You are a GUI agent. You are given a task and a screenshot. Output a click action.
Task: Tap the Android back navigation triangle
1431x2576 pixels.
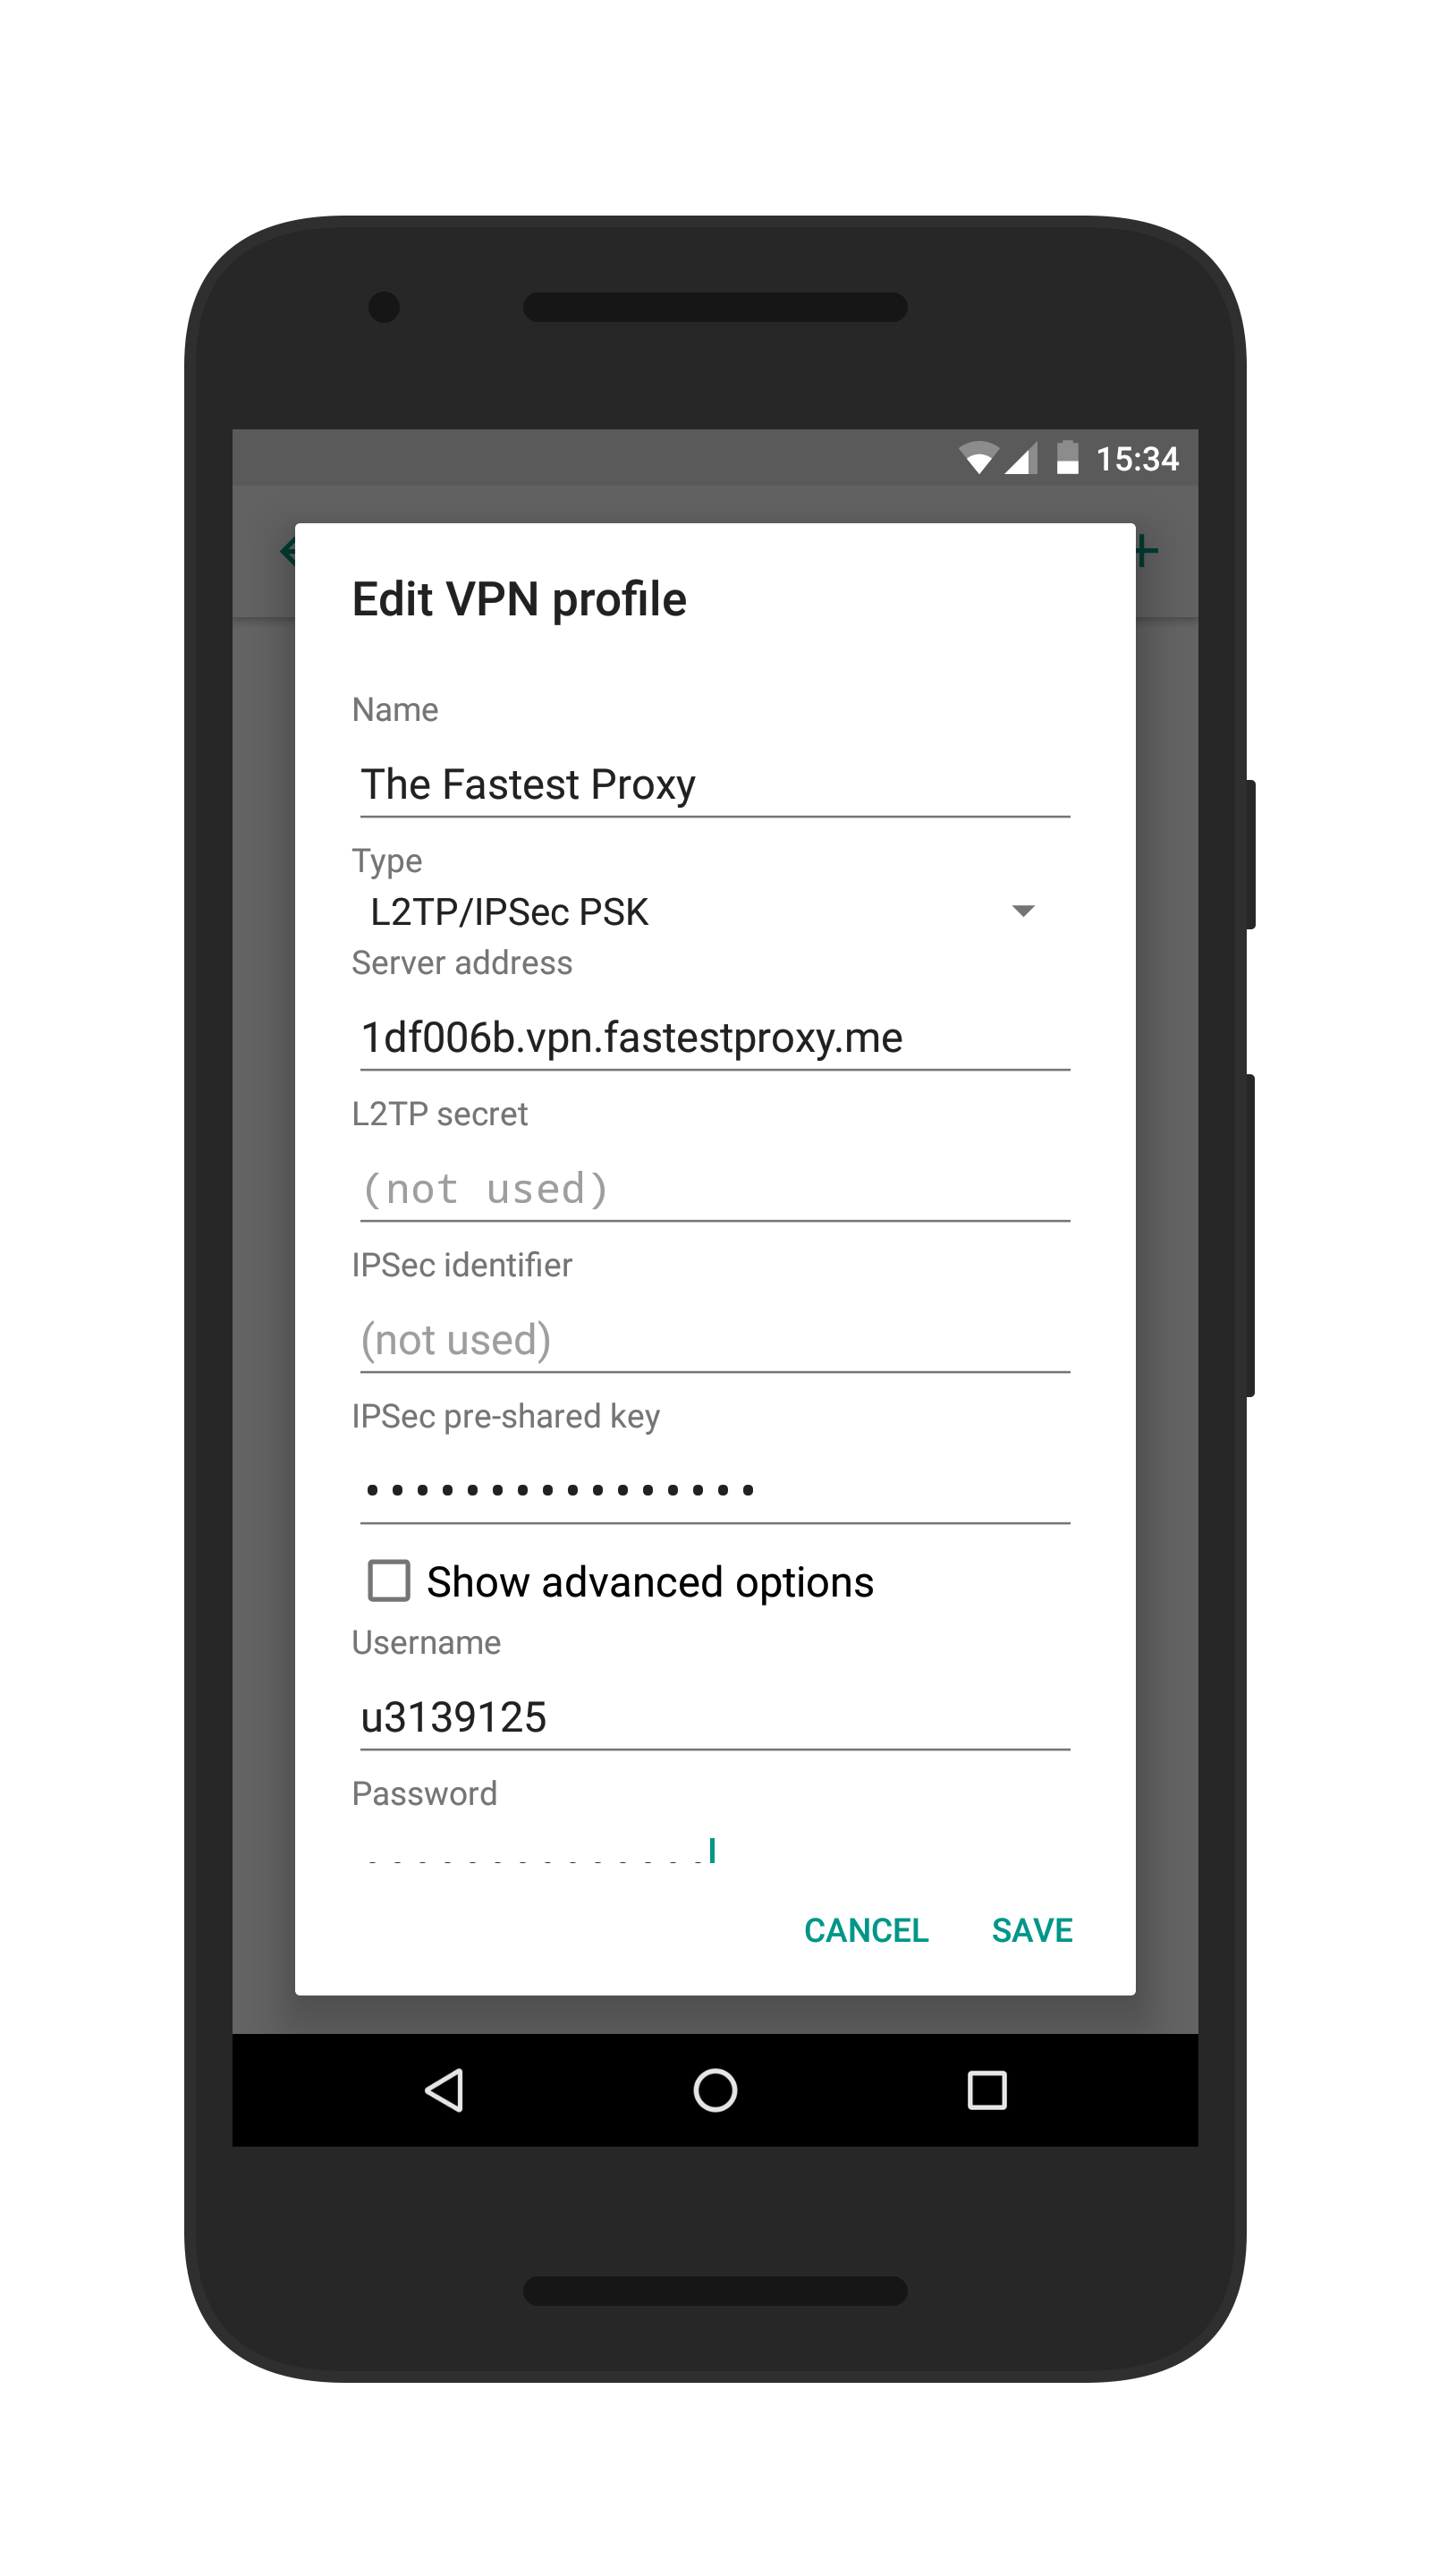(444, 2090)
